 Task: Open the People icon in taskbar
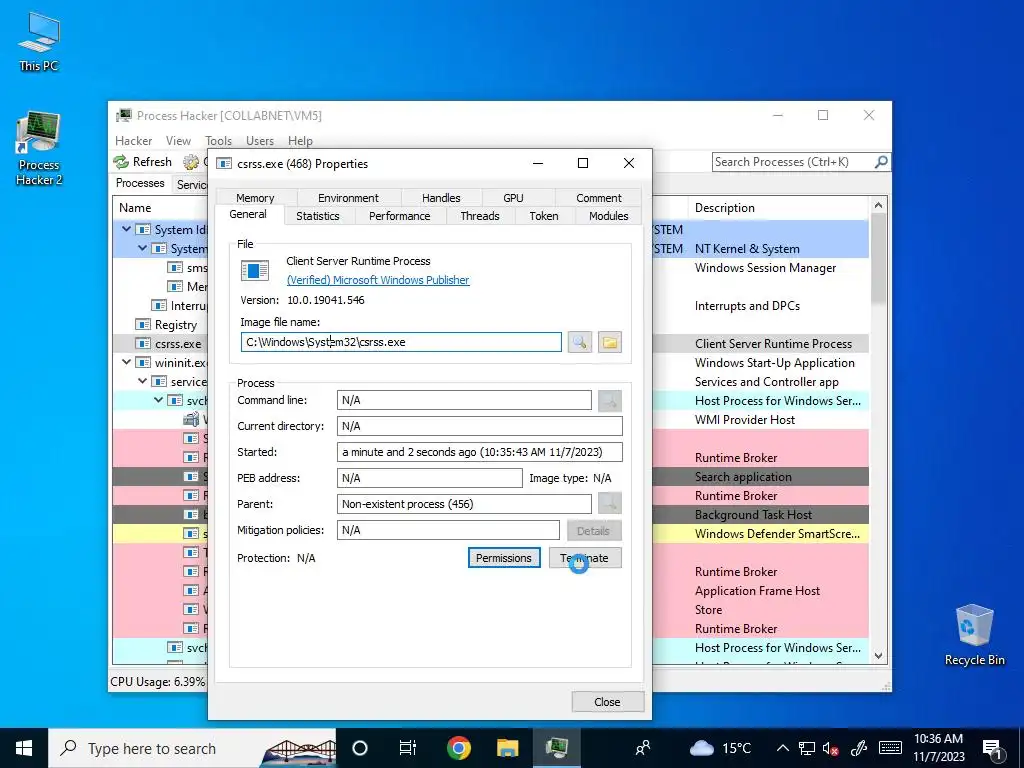click(643, 748)
